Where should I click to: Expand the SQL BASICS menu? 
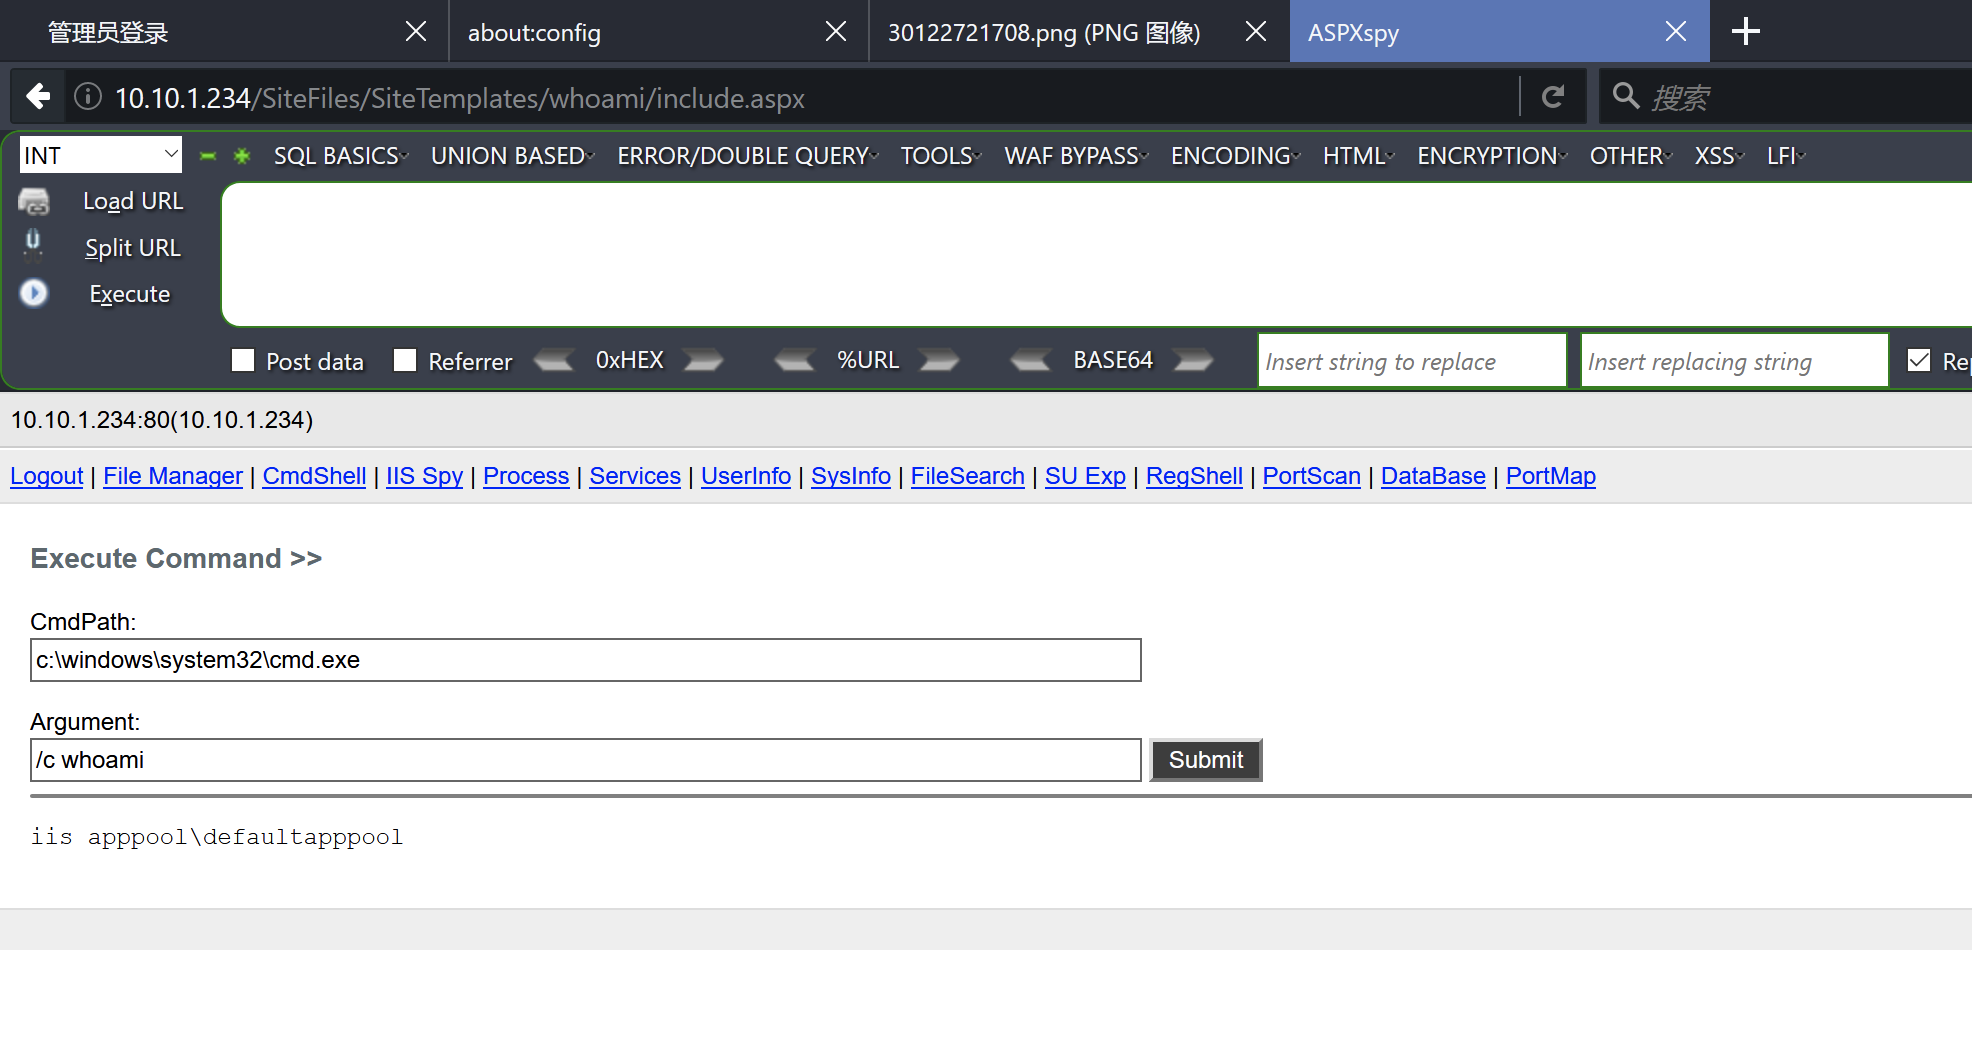click(x=341, y=156)
